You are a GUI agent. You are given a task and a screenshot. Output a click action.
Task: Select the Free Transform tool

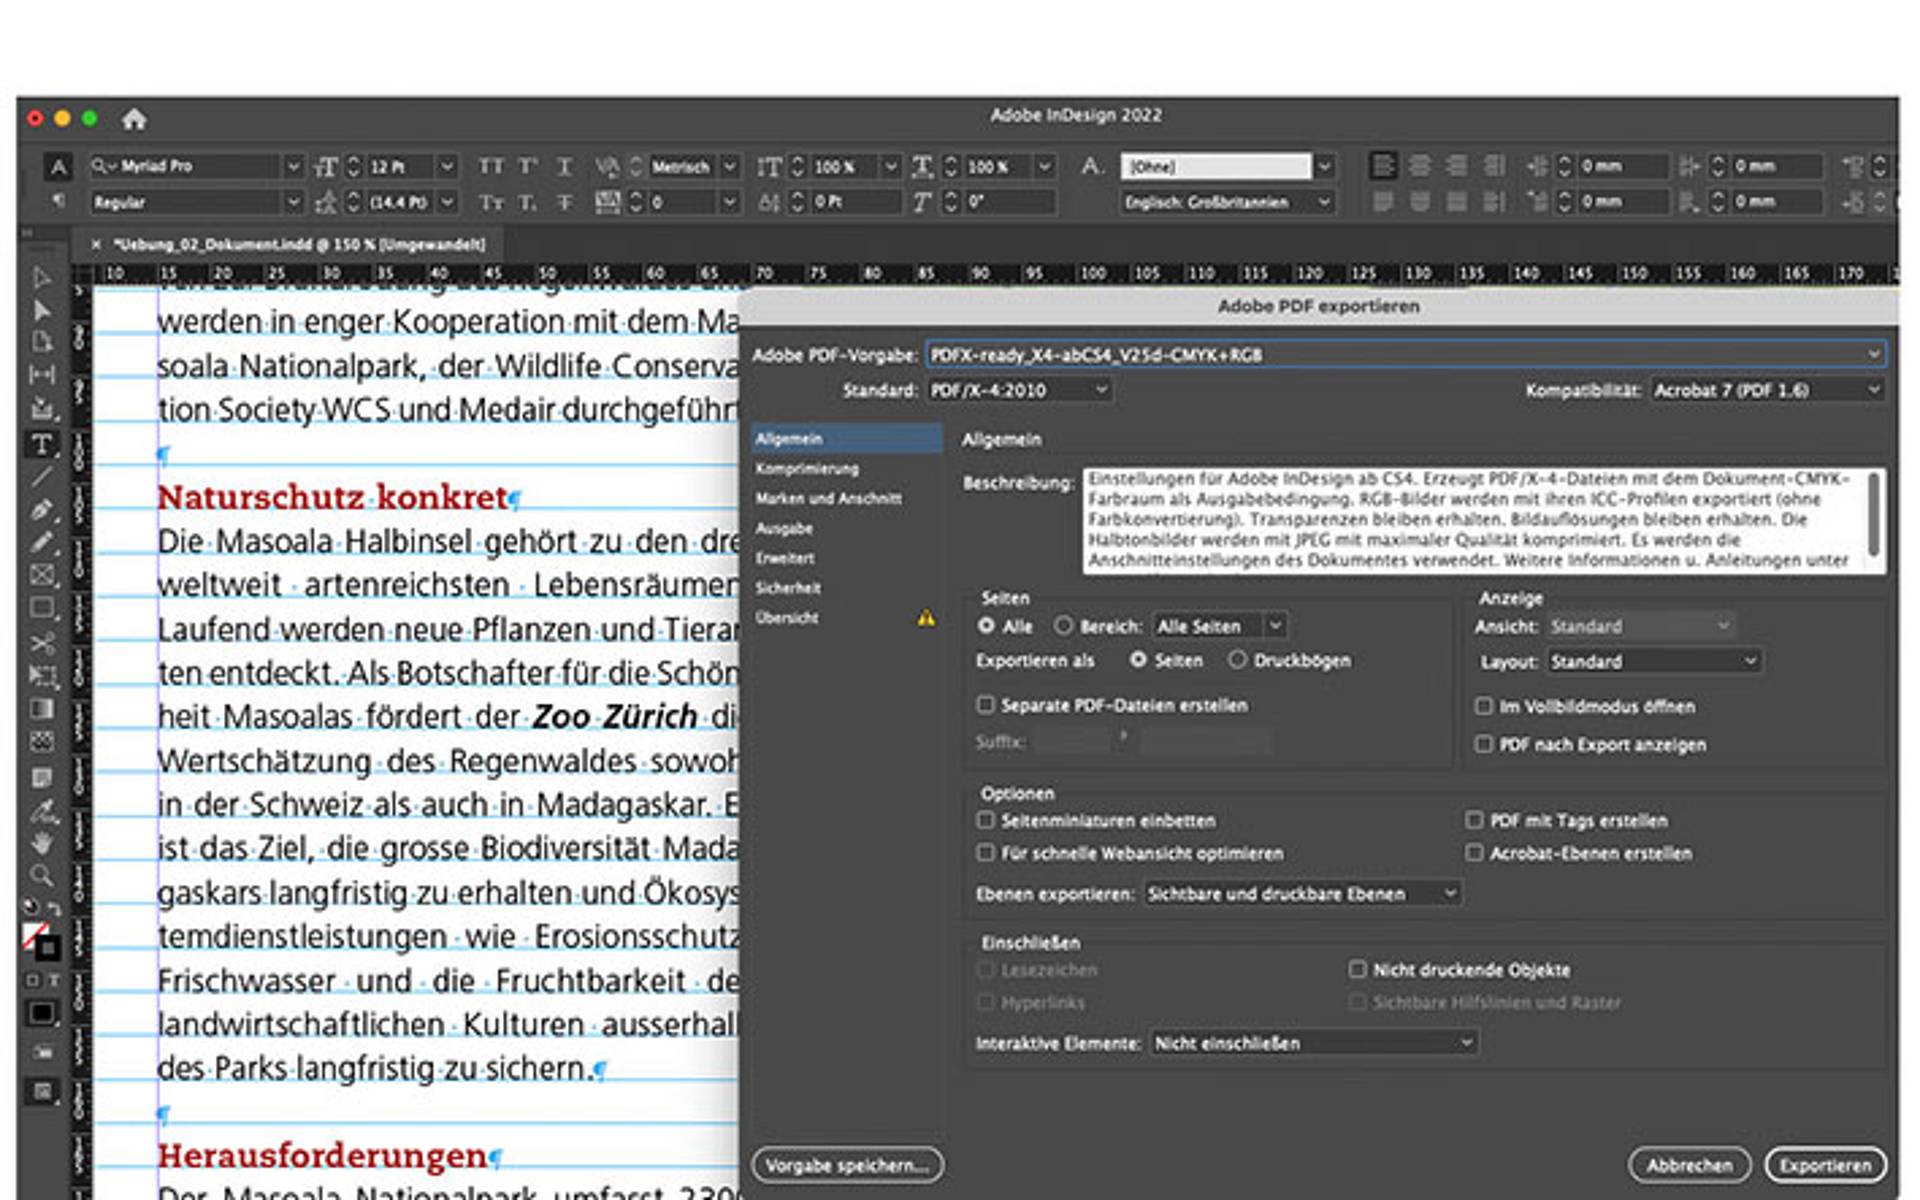(42, 676)
